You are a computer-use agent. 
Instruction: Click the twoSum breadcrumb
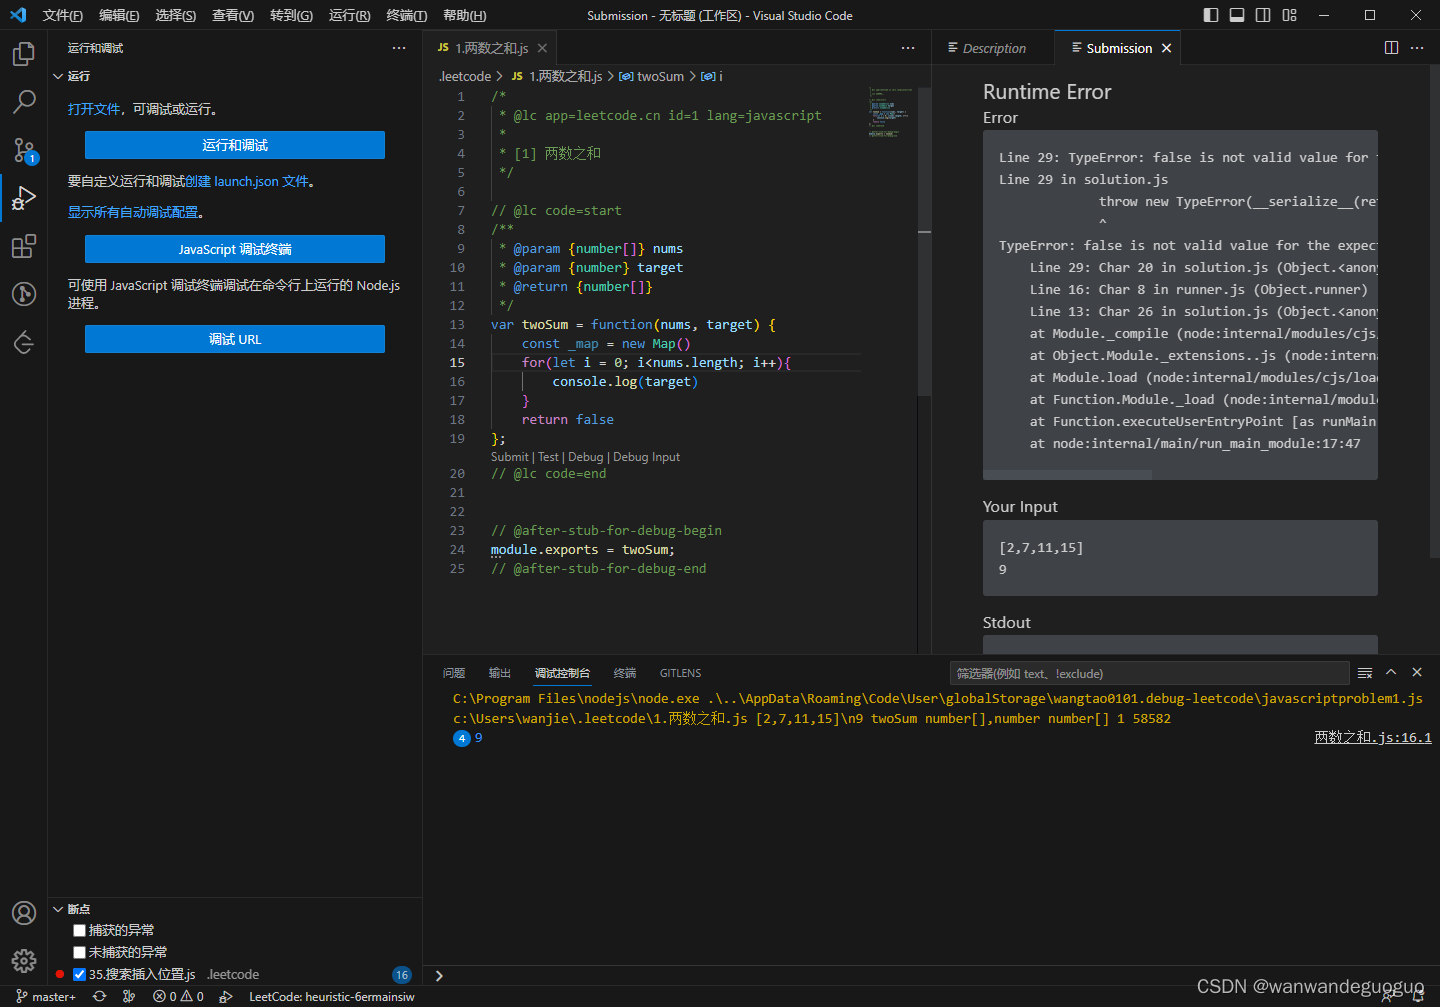pyautogui.click(x=652, y=76)
